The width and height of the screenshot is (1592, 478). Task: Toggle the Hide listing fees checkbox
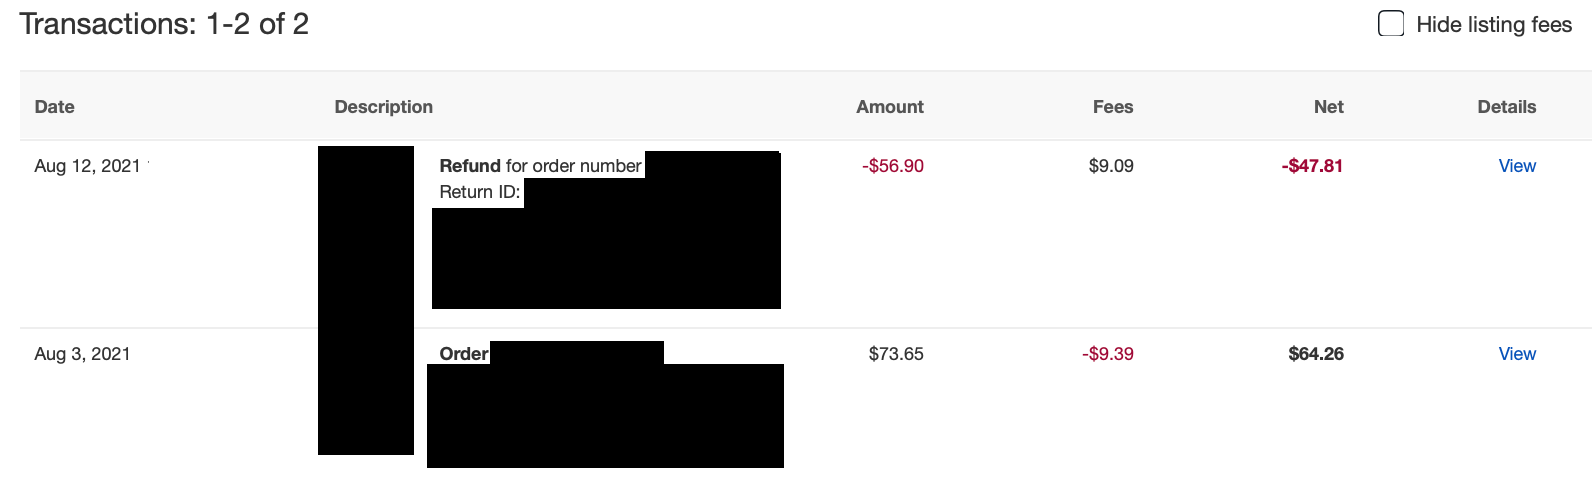1391,24
